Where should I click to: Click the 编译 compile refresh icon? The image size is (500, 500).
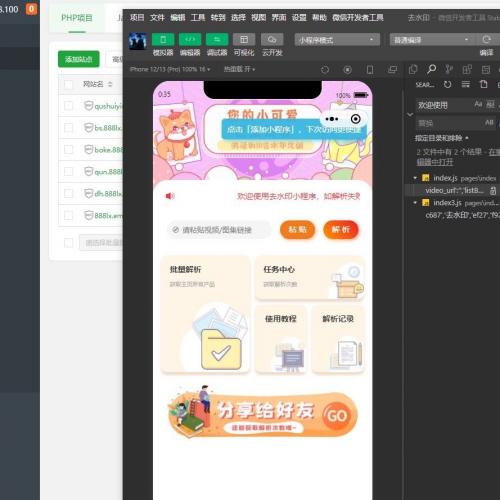pyautogui.click(x=486, y=40)
